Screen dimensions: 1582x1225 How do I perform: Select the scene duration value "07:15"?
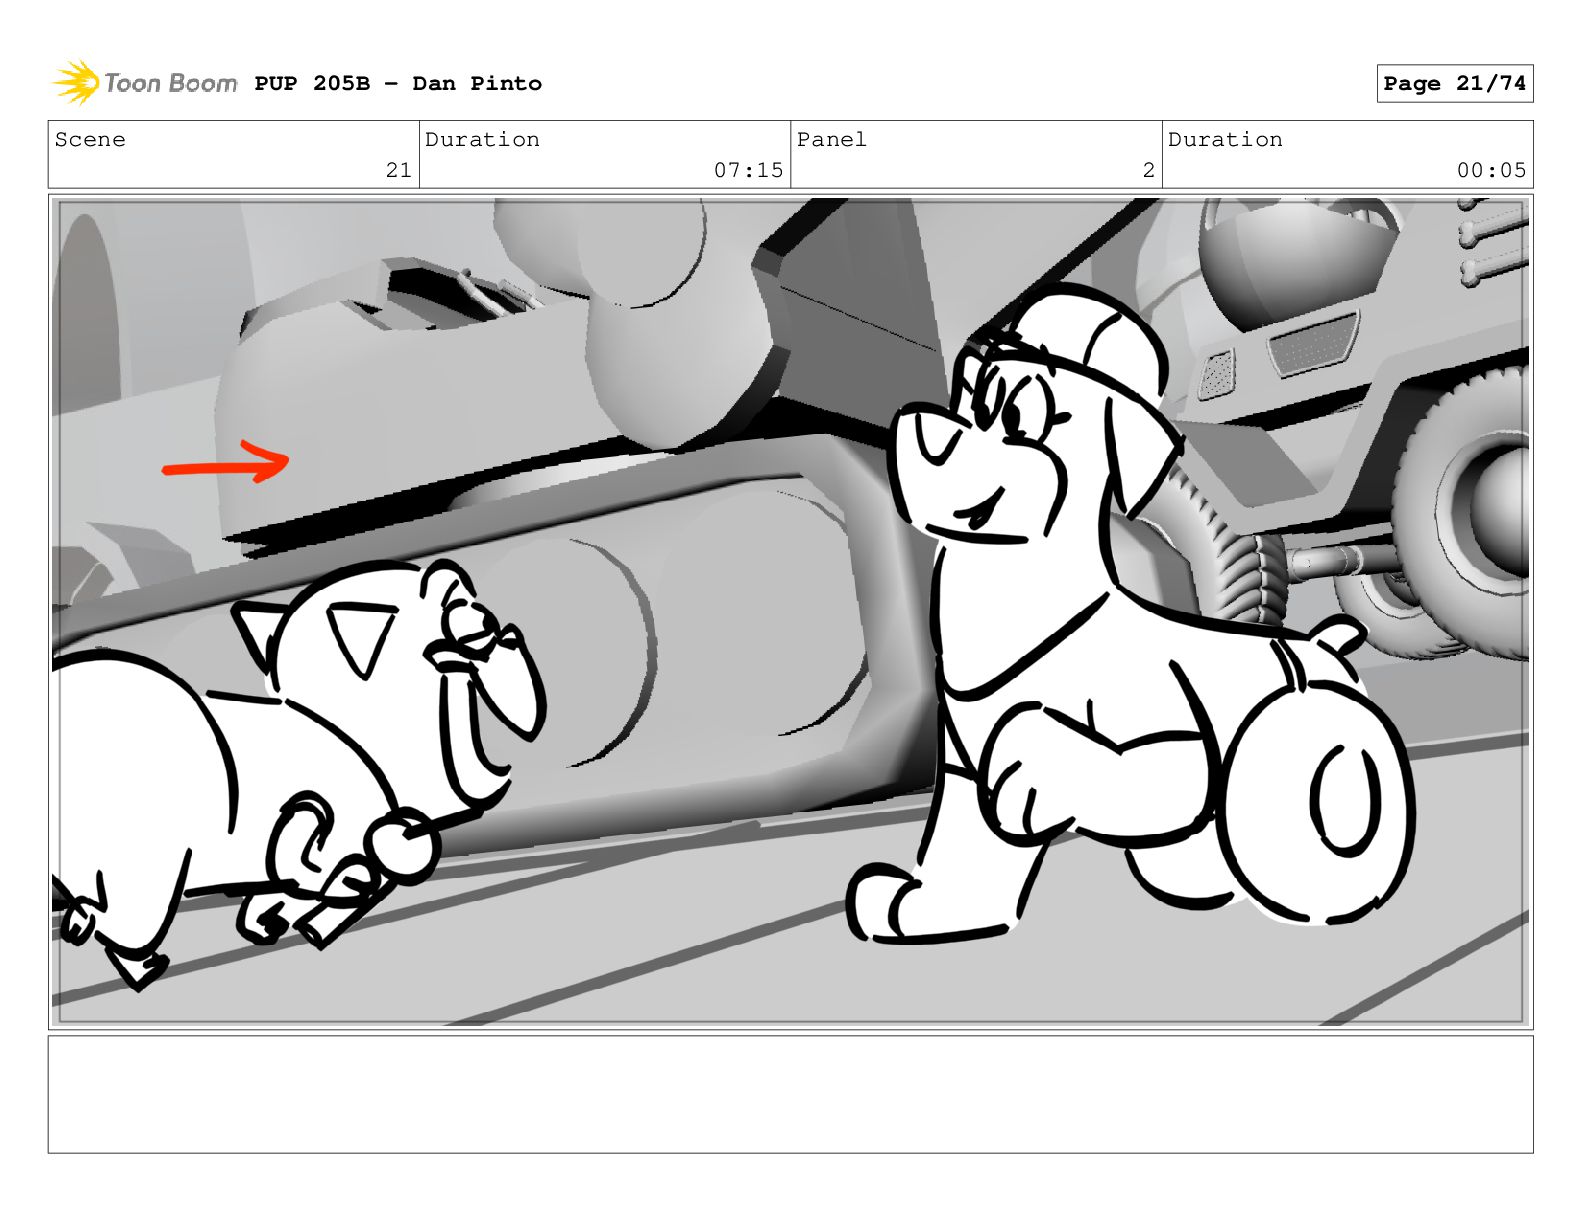click(x=748, y=170)
